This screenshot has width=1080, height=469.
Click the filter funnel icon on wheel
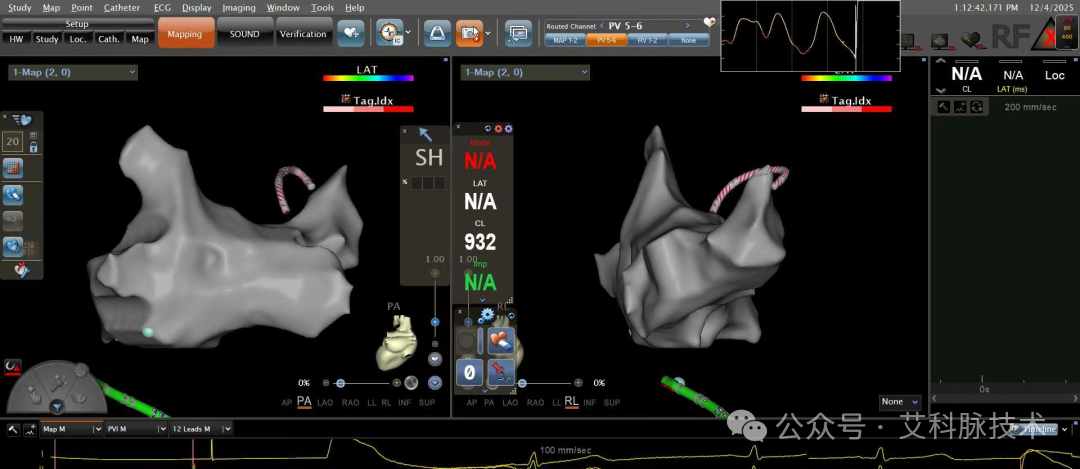coord(57,408)
